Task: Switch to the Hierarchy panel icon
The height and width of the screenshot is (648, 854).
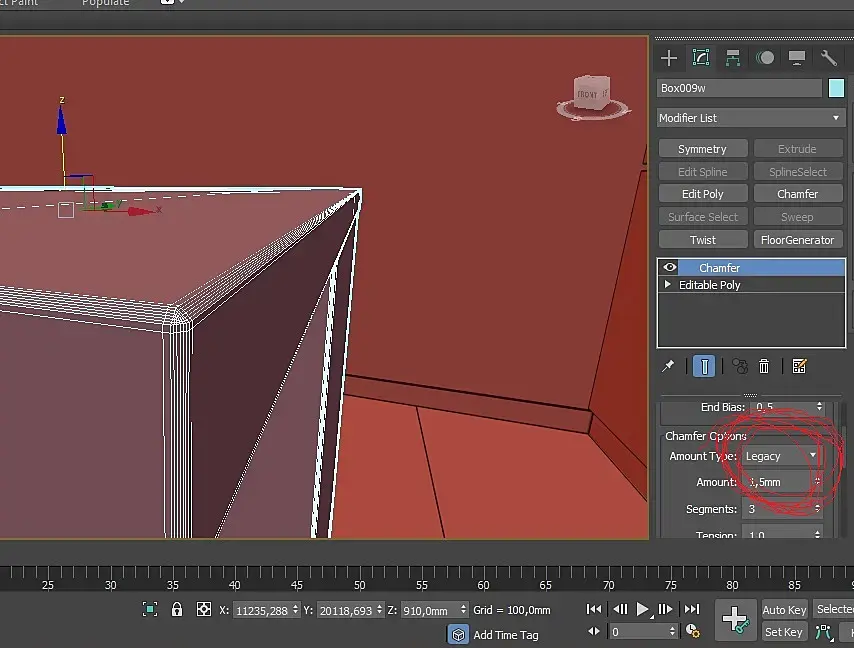Action: 733,58
